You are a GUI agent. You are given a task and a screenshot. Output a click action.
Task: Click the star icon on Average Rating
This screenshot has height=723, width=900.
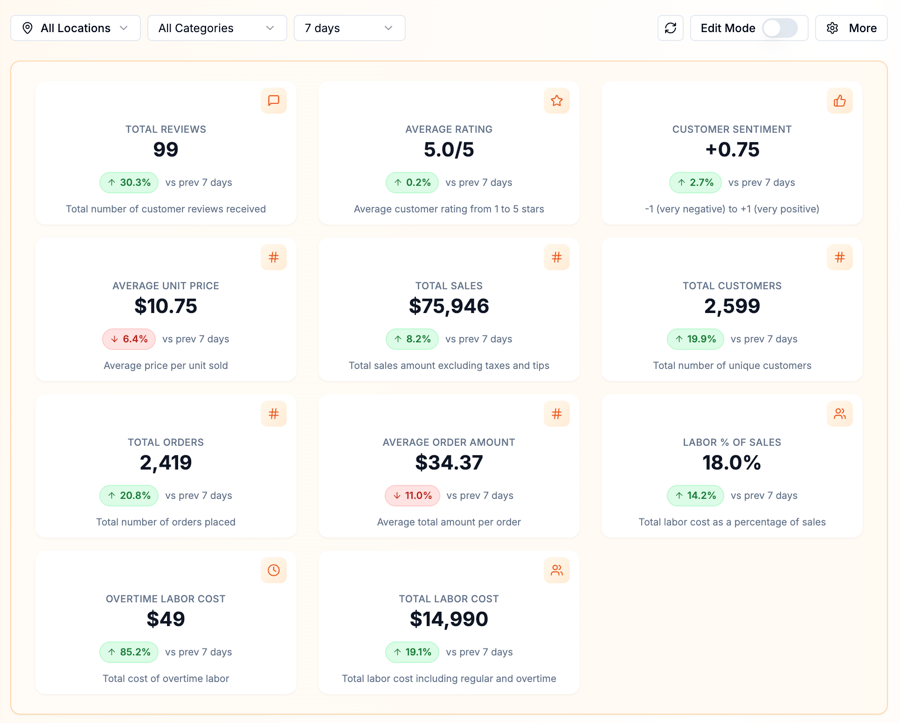[x=557, y=101]
